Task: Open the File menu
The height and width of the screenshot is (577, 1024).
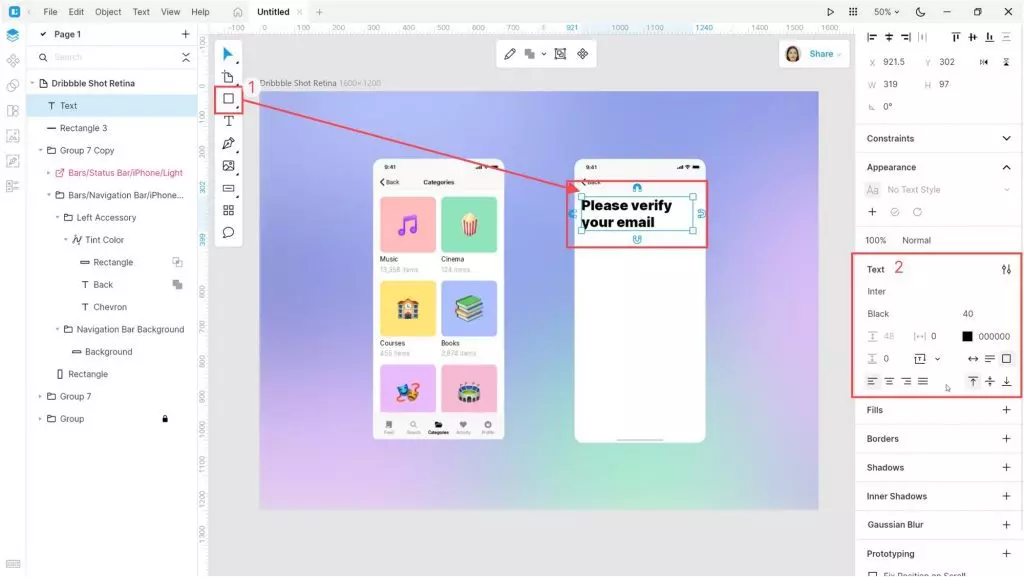Action: [x=50, y=12]
